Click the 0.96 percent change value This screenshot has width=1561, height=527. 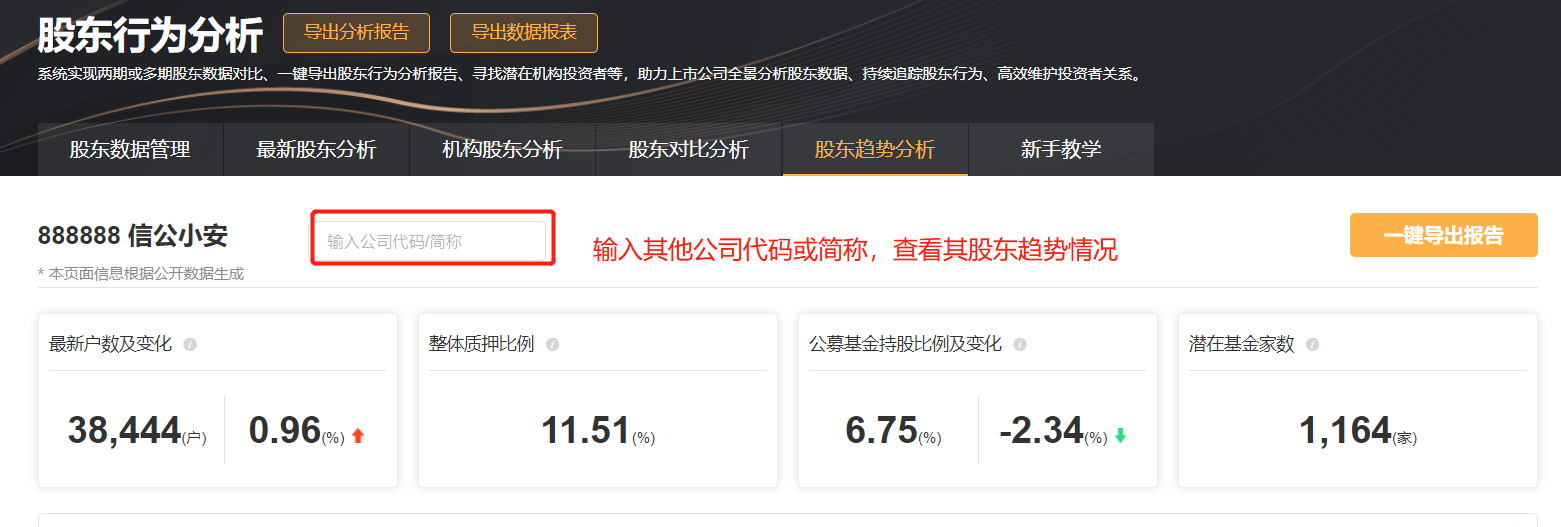click(x=284, y=430)
